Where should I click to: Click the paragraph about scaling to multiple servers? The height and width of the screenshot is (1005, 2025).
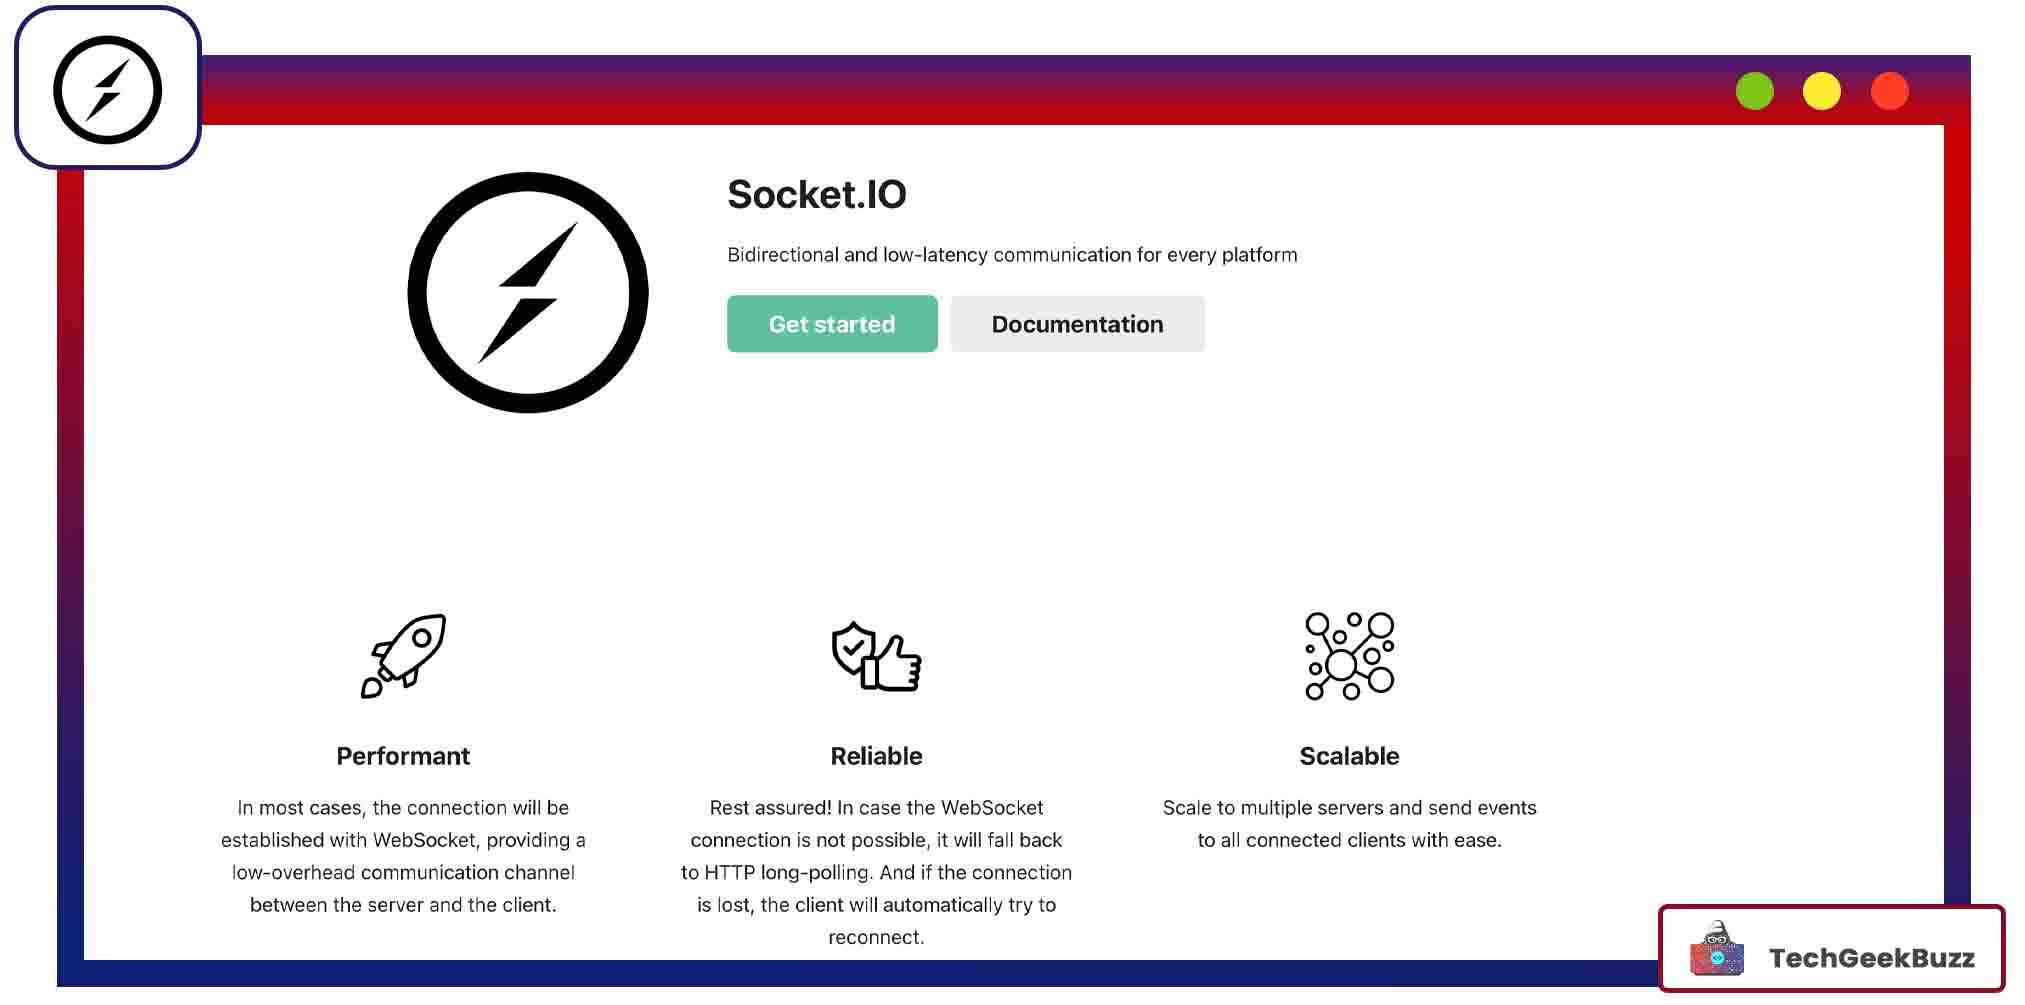(1349, 824)
